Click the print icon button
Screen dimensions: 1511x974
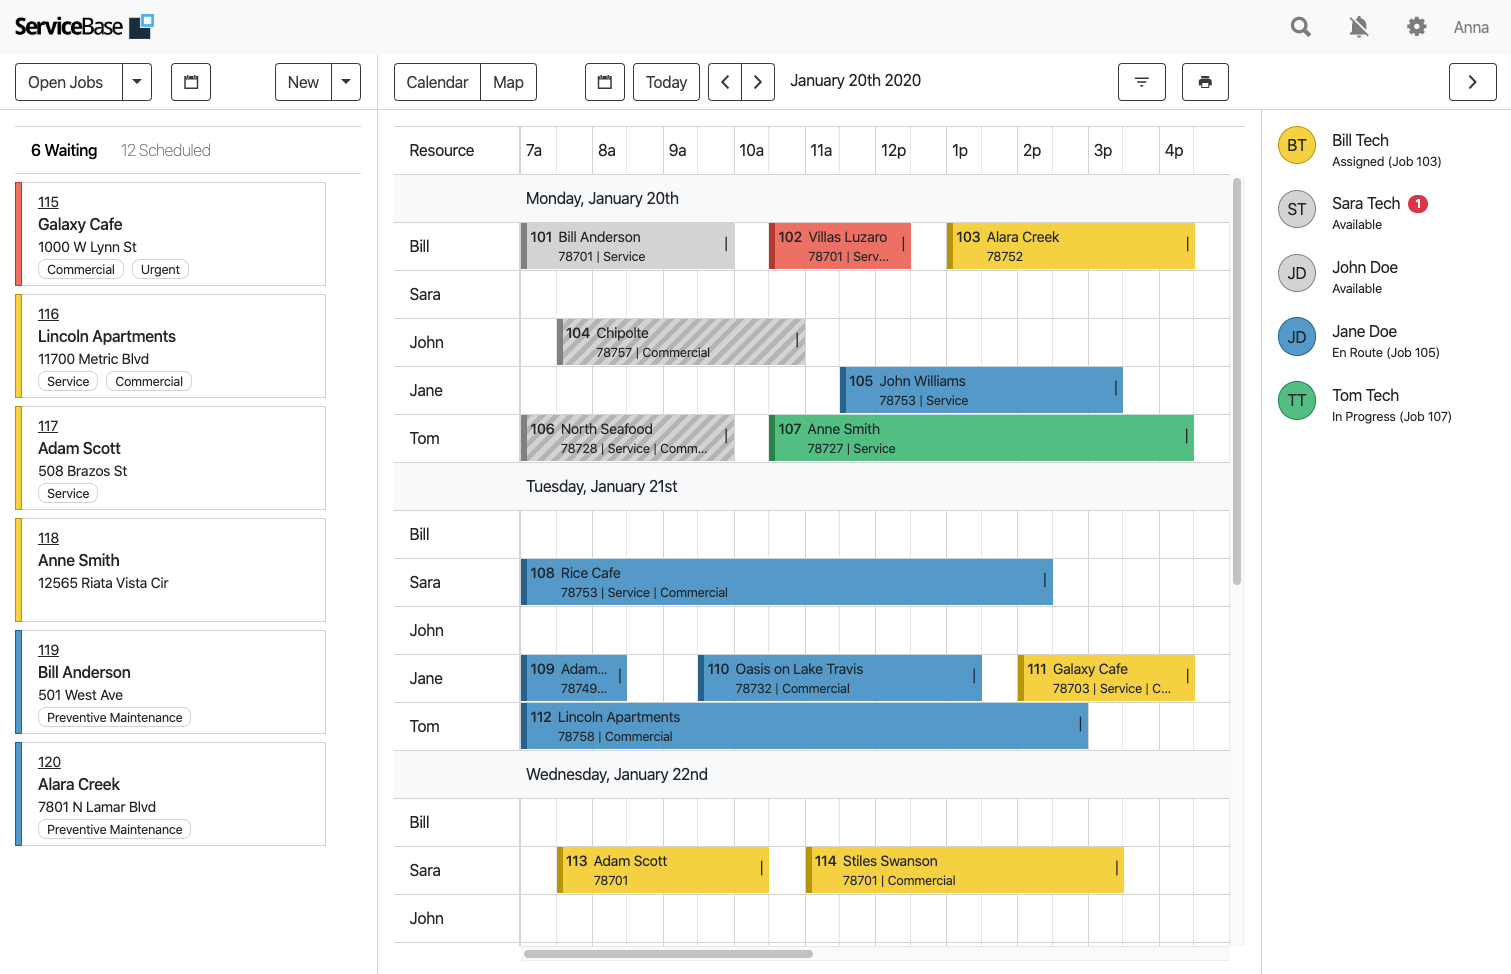tap(1205, 82)
